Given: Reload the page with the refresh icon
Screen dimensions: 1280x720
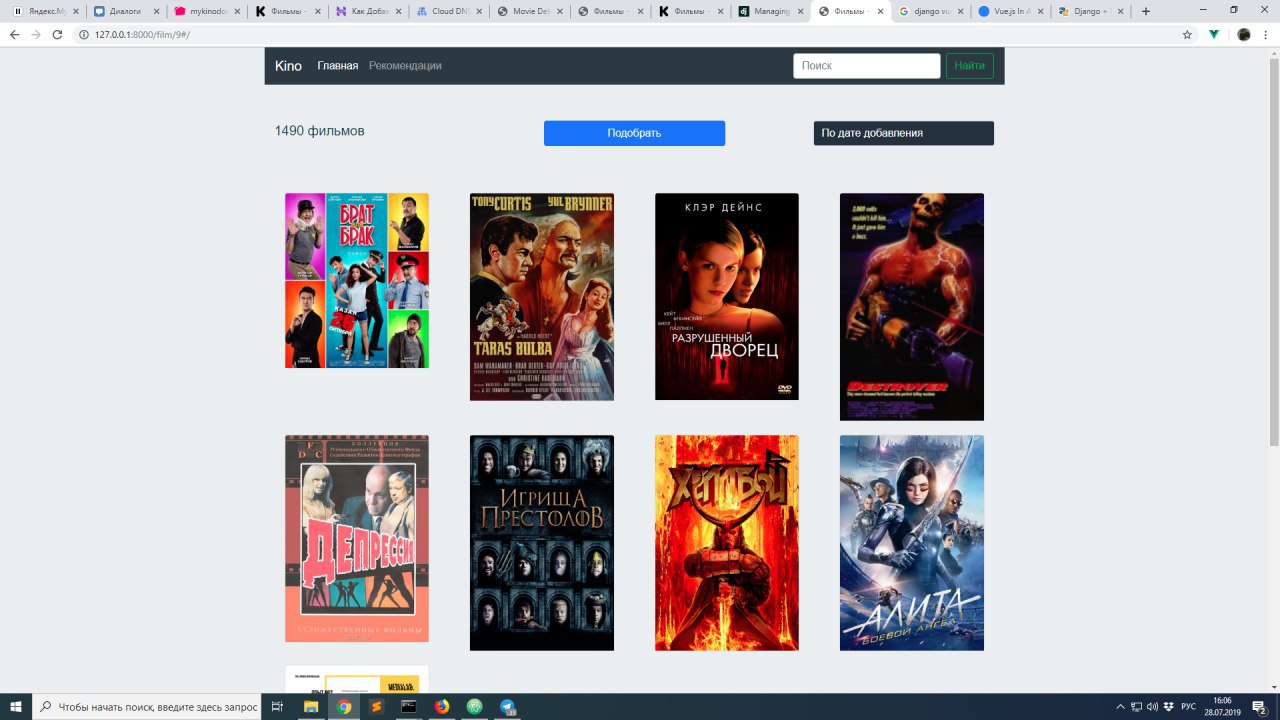Looking at the screenshot, I should click(57, 34).
